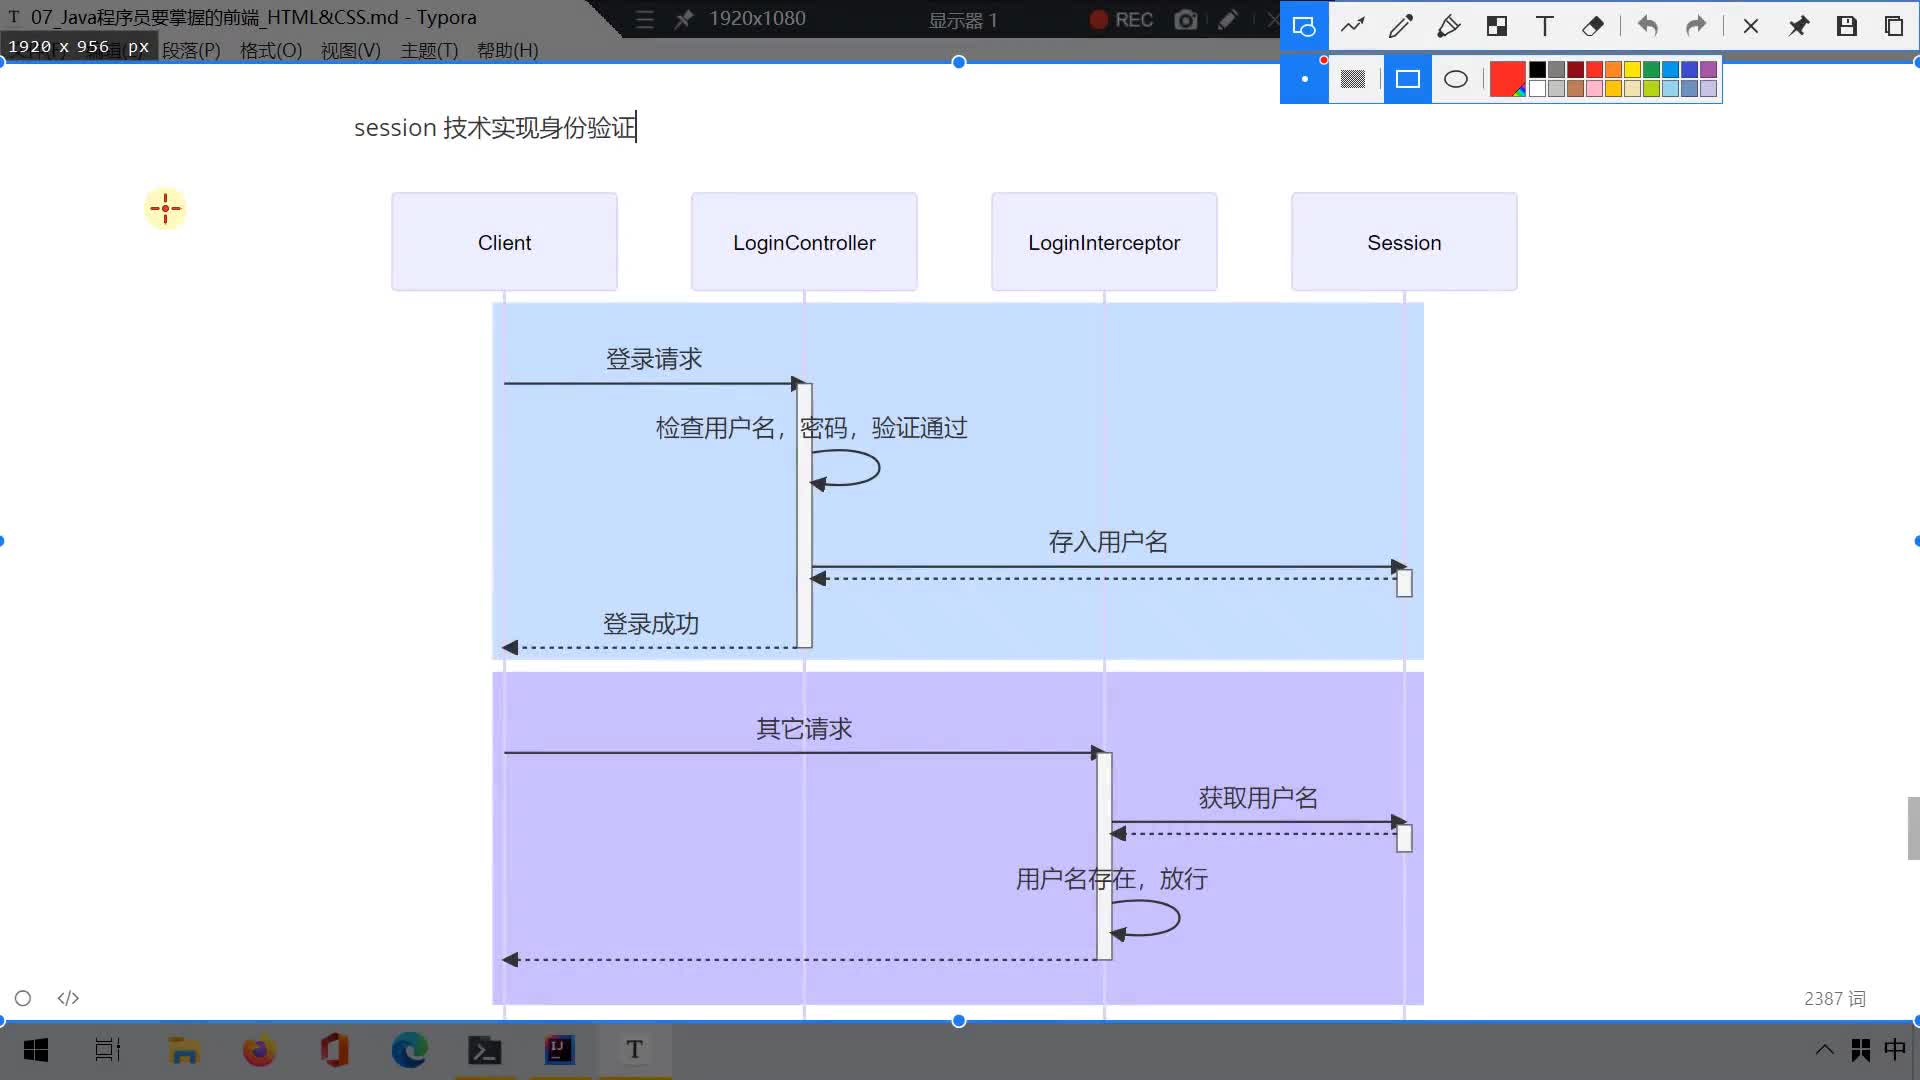Select the highlighter marker tool
This screenshot has width=1920, height=1080.
(1448, 26)
